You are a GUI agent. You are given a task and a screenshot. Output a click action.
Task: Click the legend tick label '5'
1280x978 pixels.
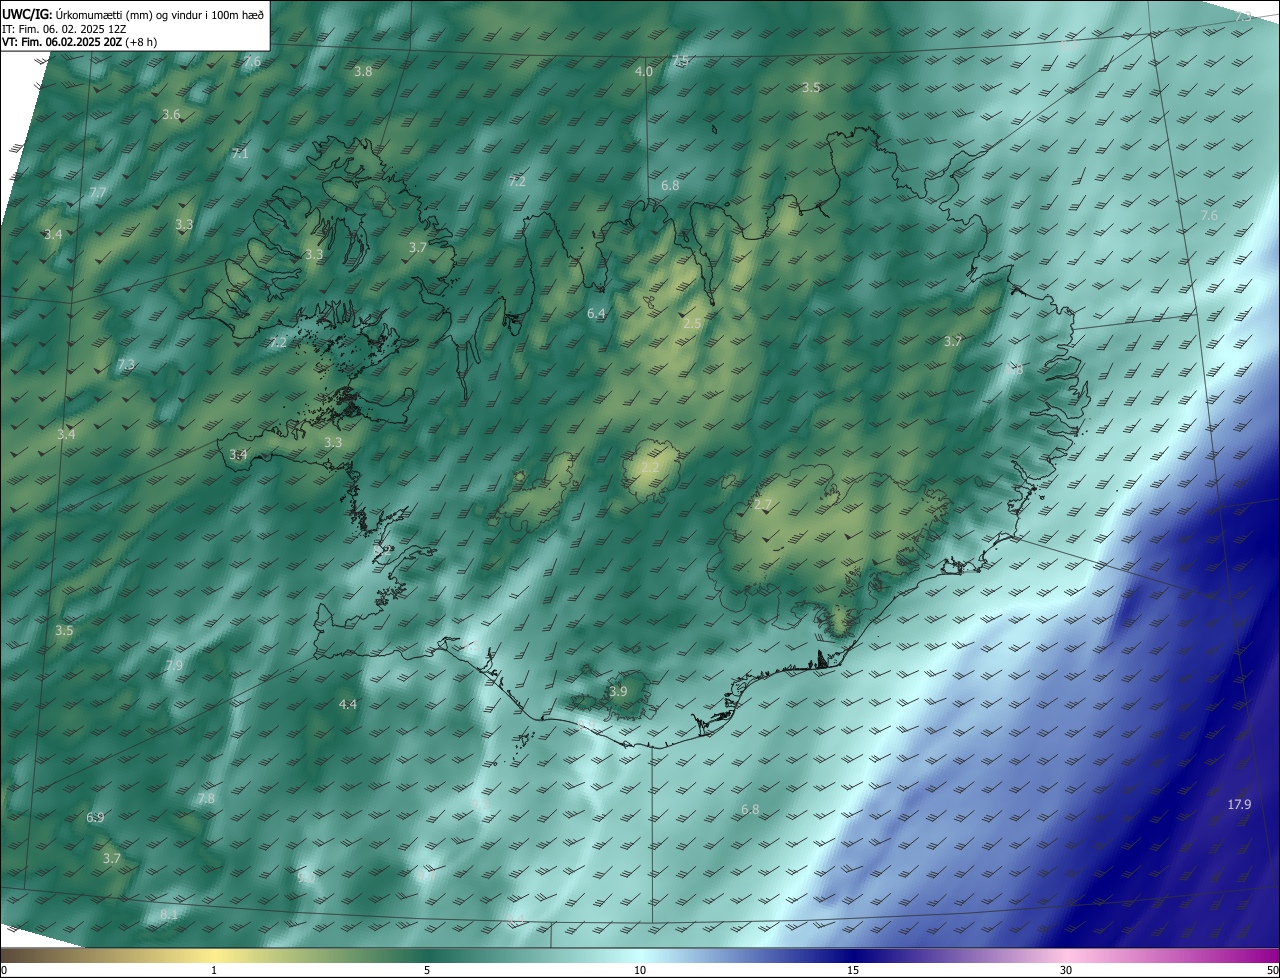tap(427, 970)
